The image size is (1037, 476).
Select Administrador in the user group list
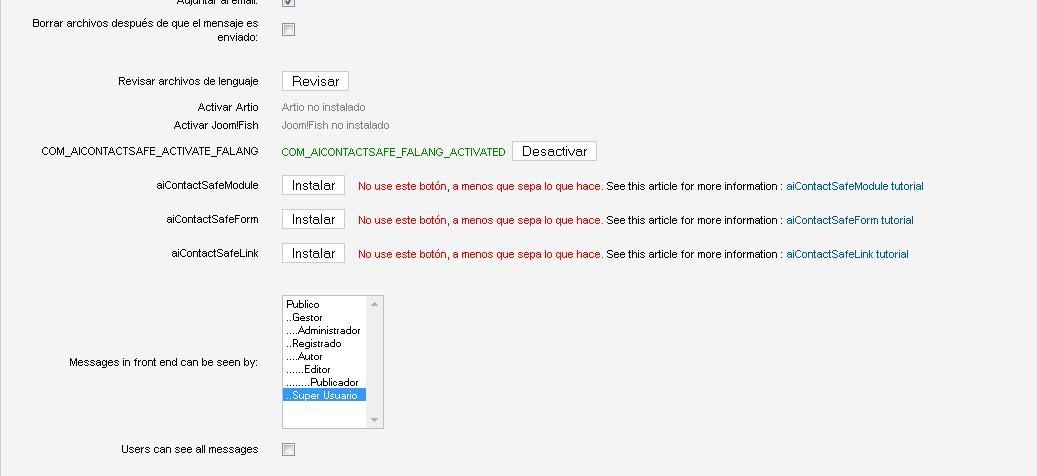pyautogui.click(x=324, y=331)
